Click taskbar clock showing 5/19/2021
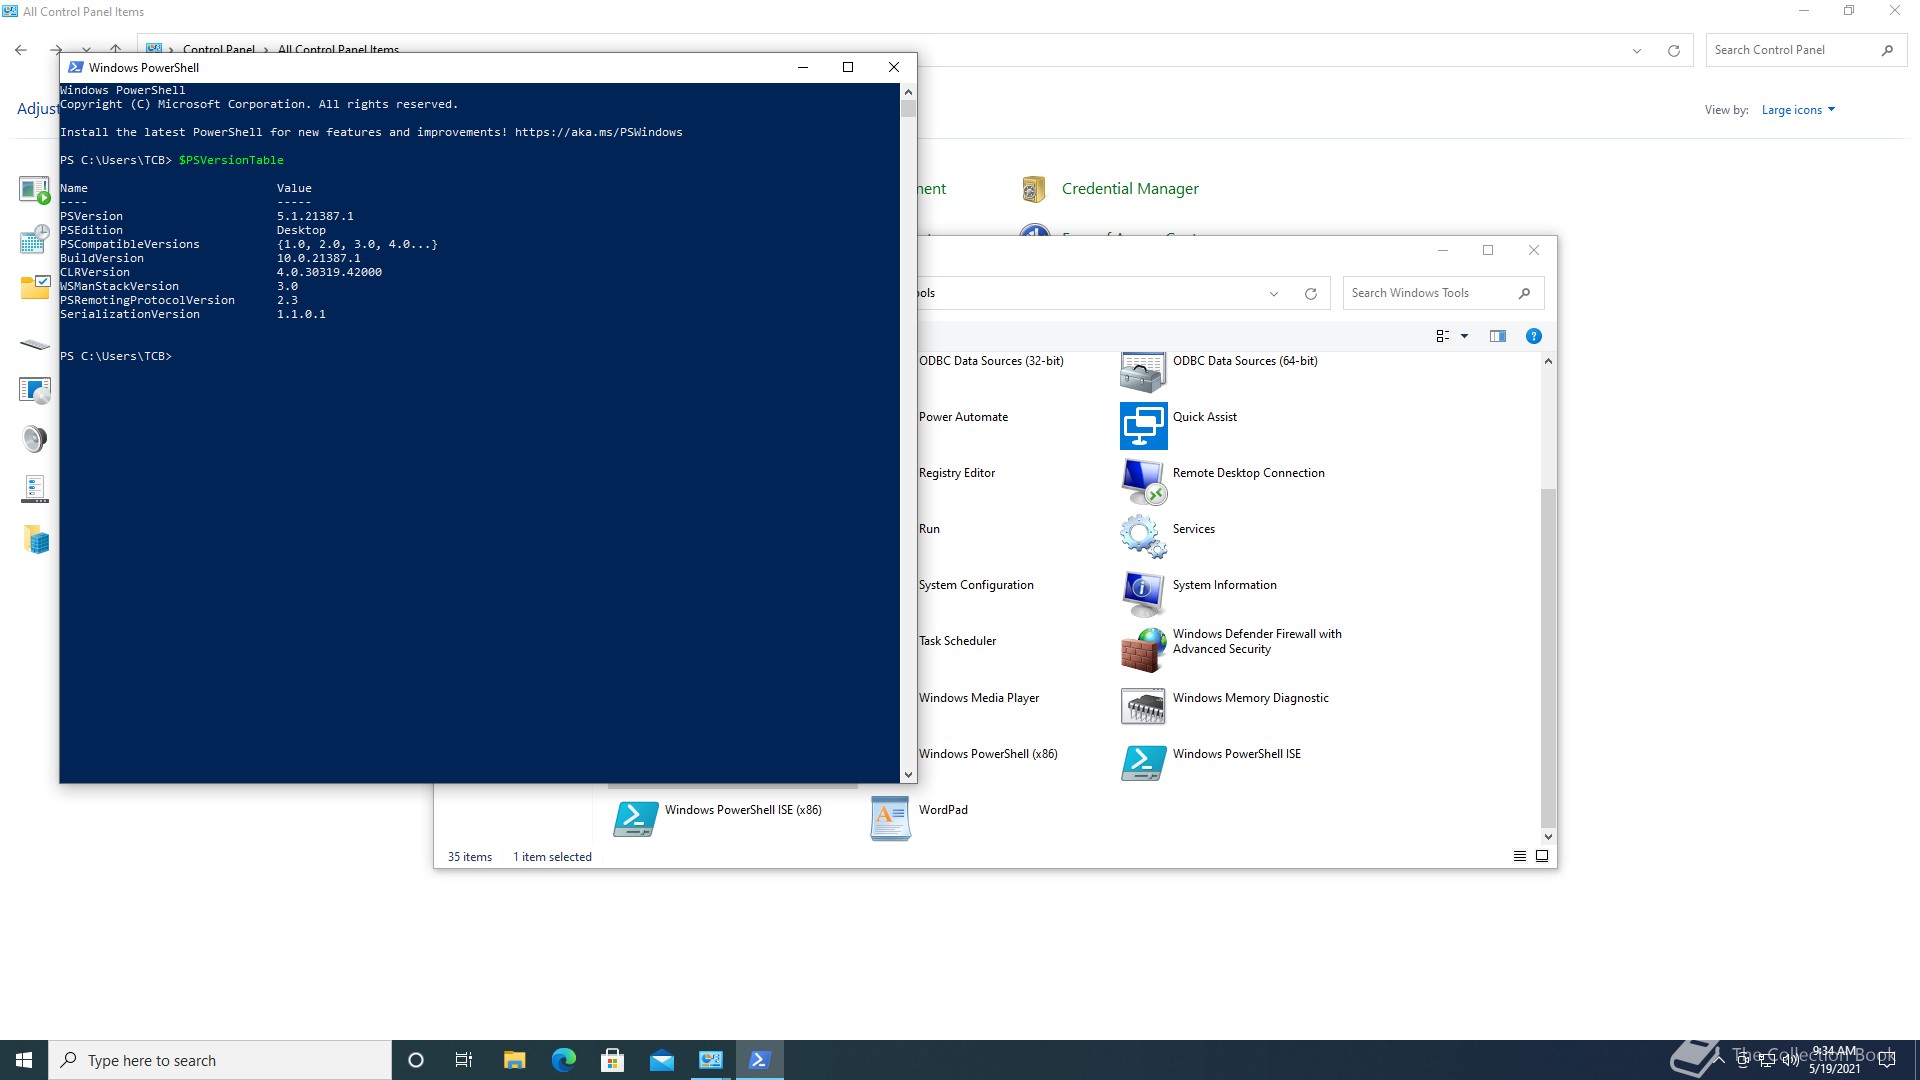Viewport: 1920px width, 1080px height. [x=1835, y=1060]
